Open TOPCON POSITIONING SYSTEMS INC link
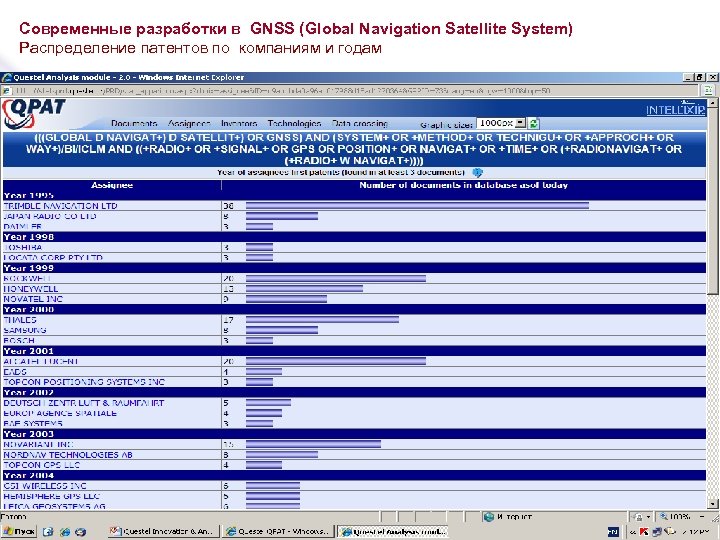 [x=84, y=382]
